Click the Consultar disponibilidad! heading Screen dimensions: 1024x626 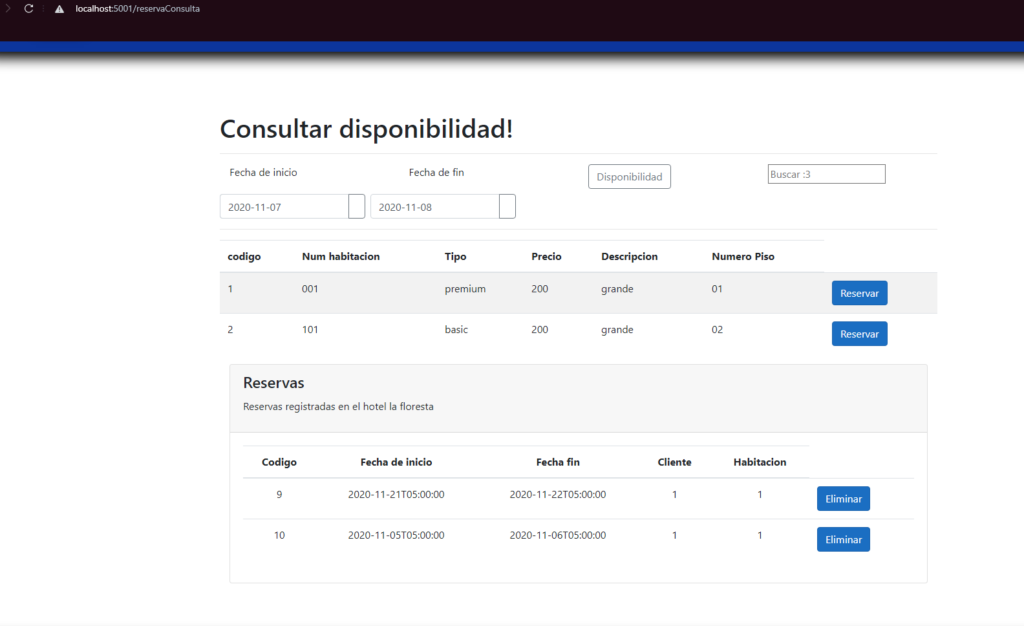coord(366,129)
